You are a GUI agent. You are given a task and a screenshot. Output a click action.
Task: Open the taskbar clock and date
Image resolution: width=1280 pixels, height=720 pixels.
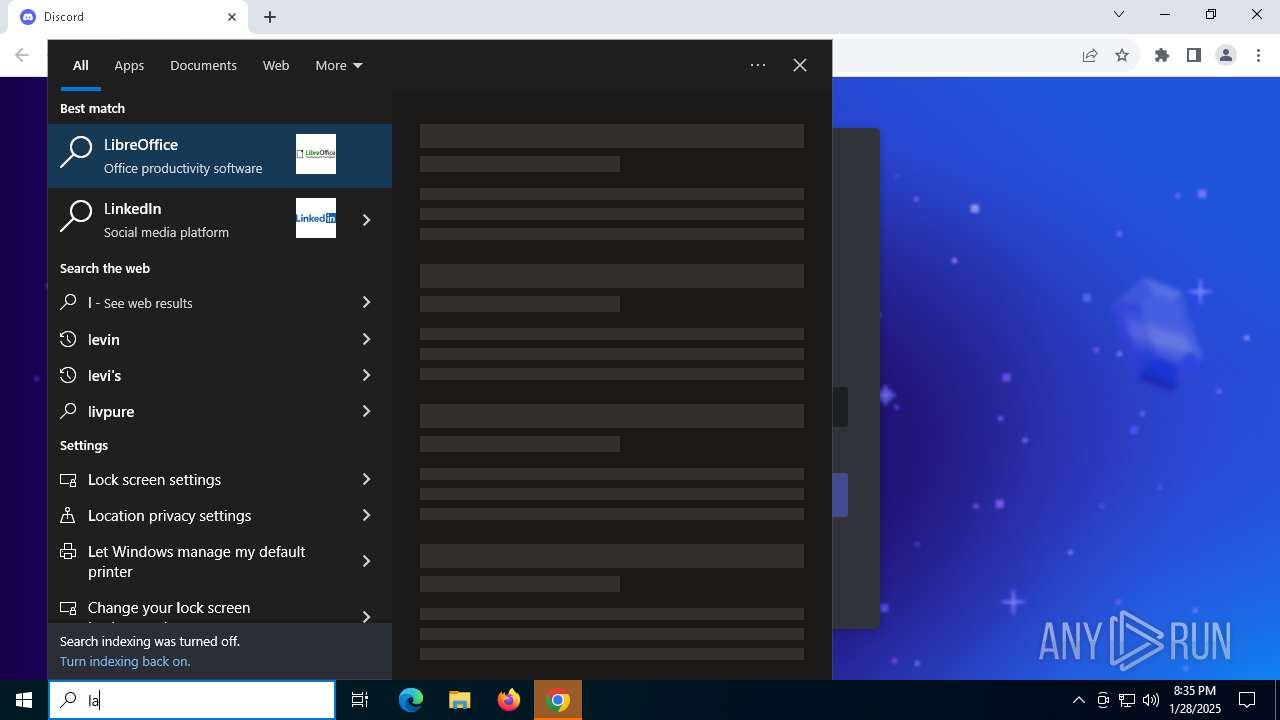1195,700
